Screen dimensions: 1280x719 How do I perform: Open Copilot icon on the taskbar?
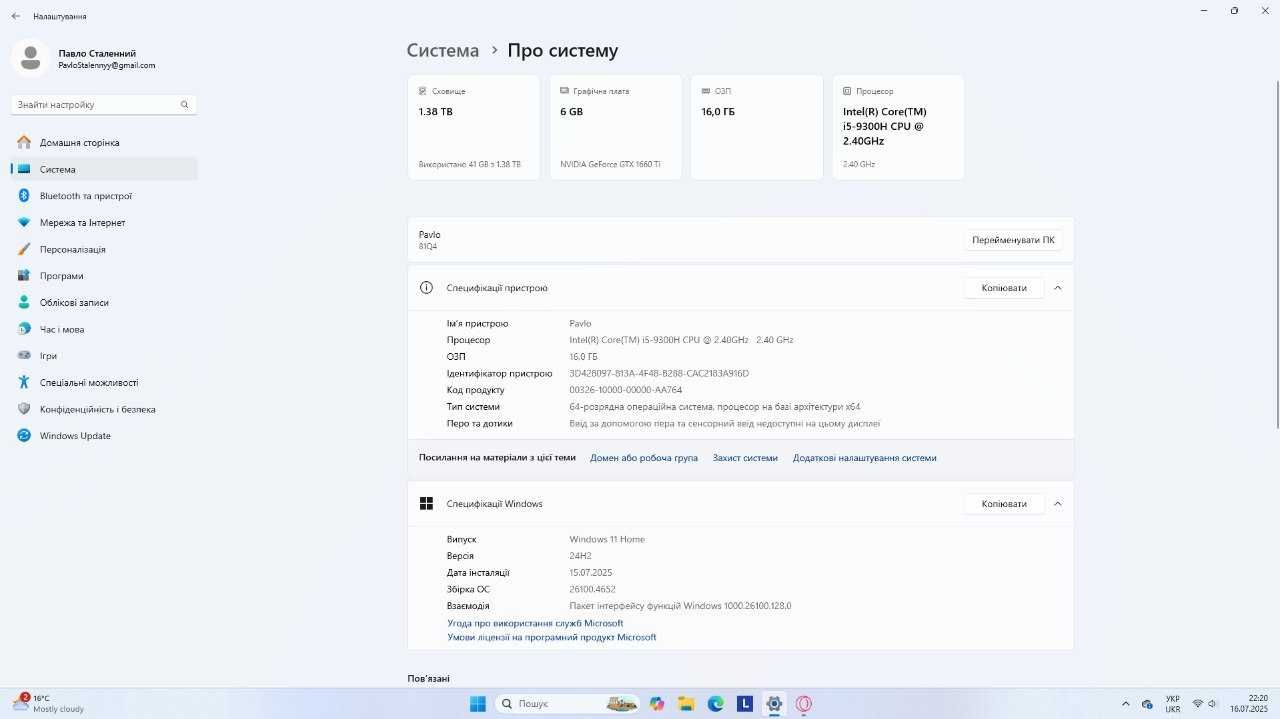coord(657,704)
